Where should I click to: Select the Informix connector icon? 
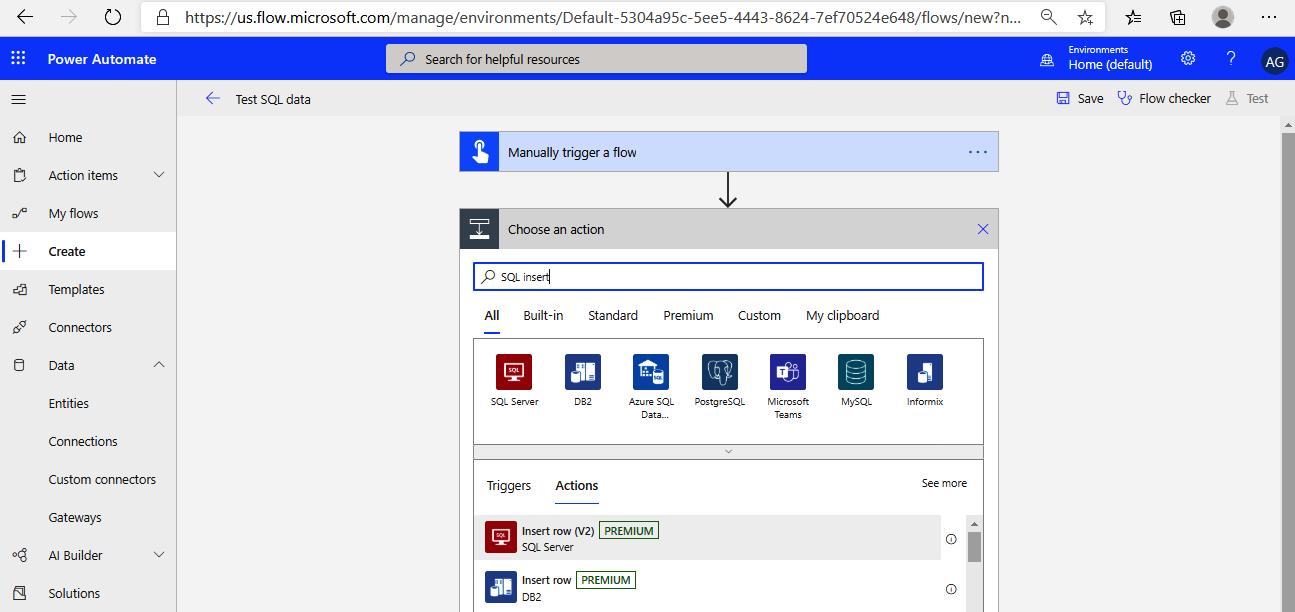point(925,372)
